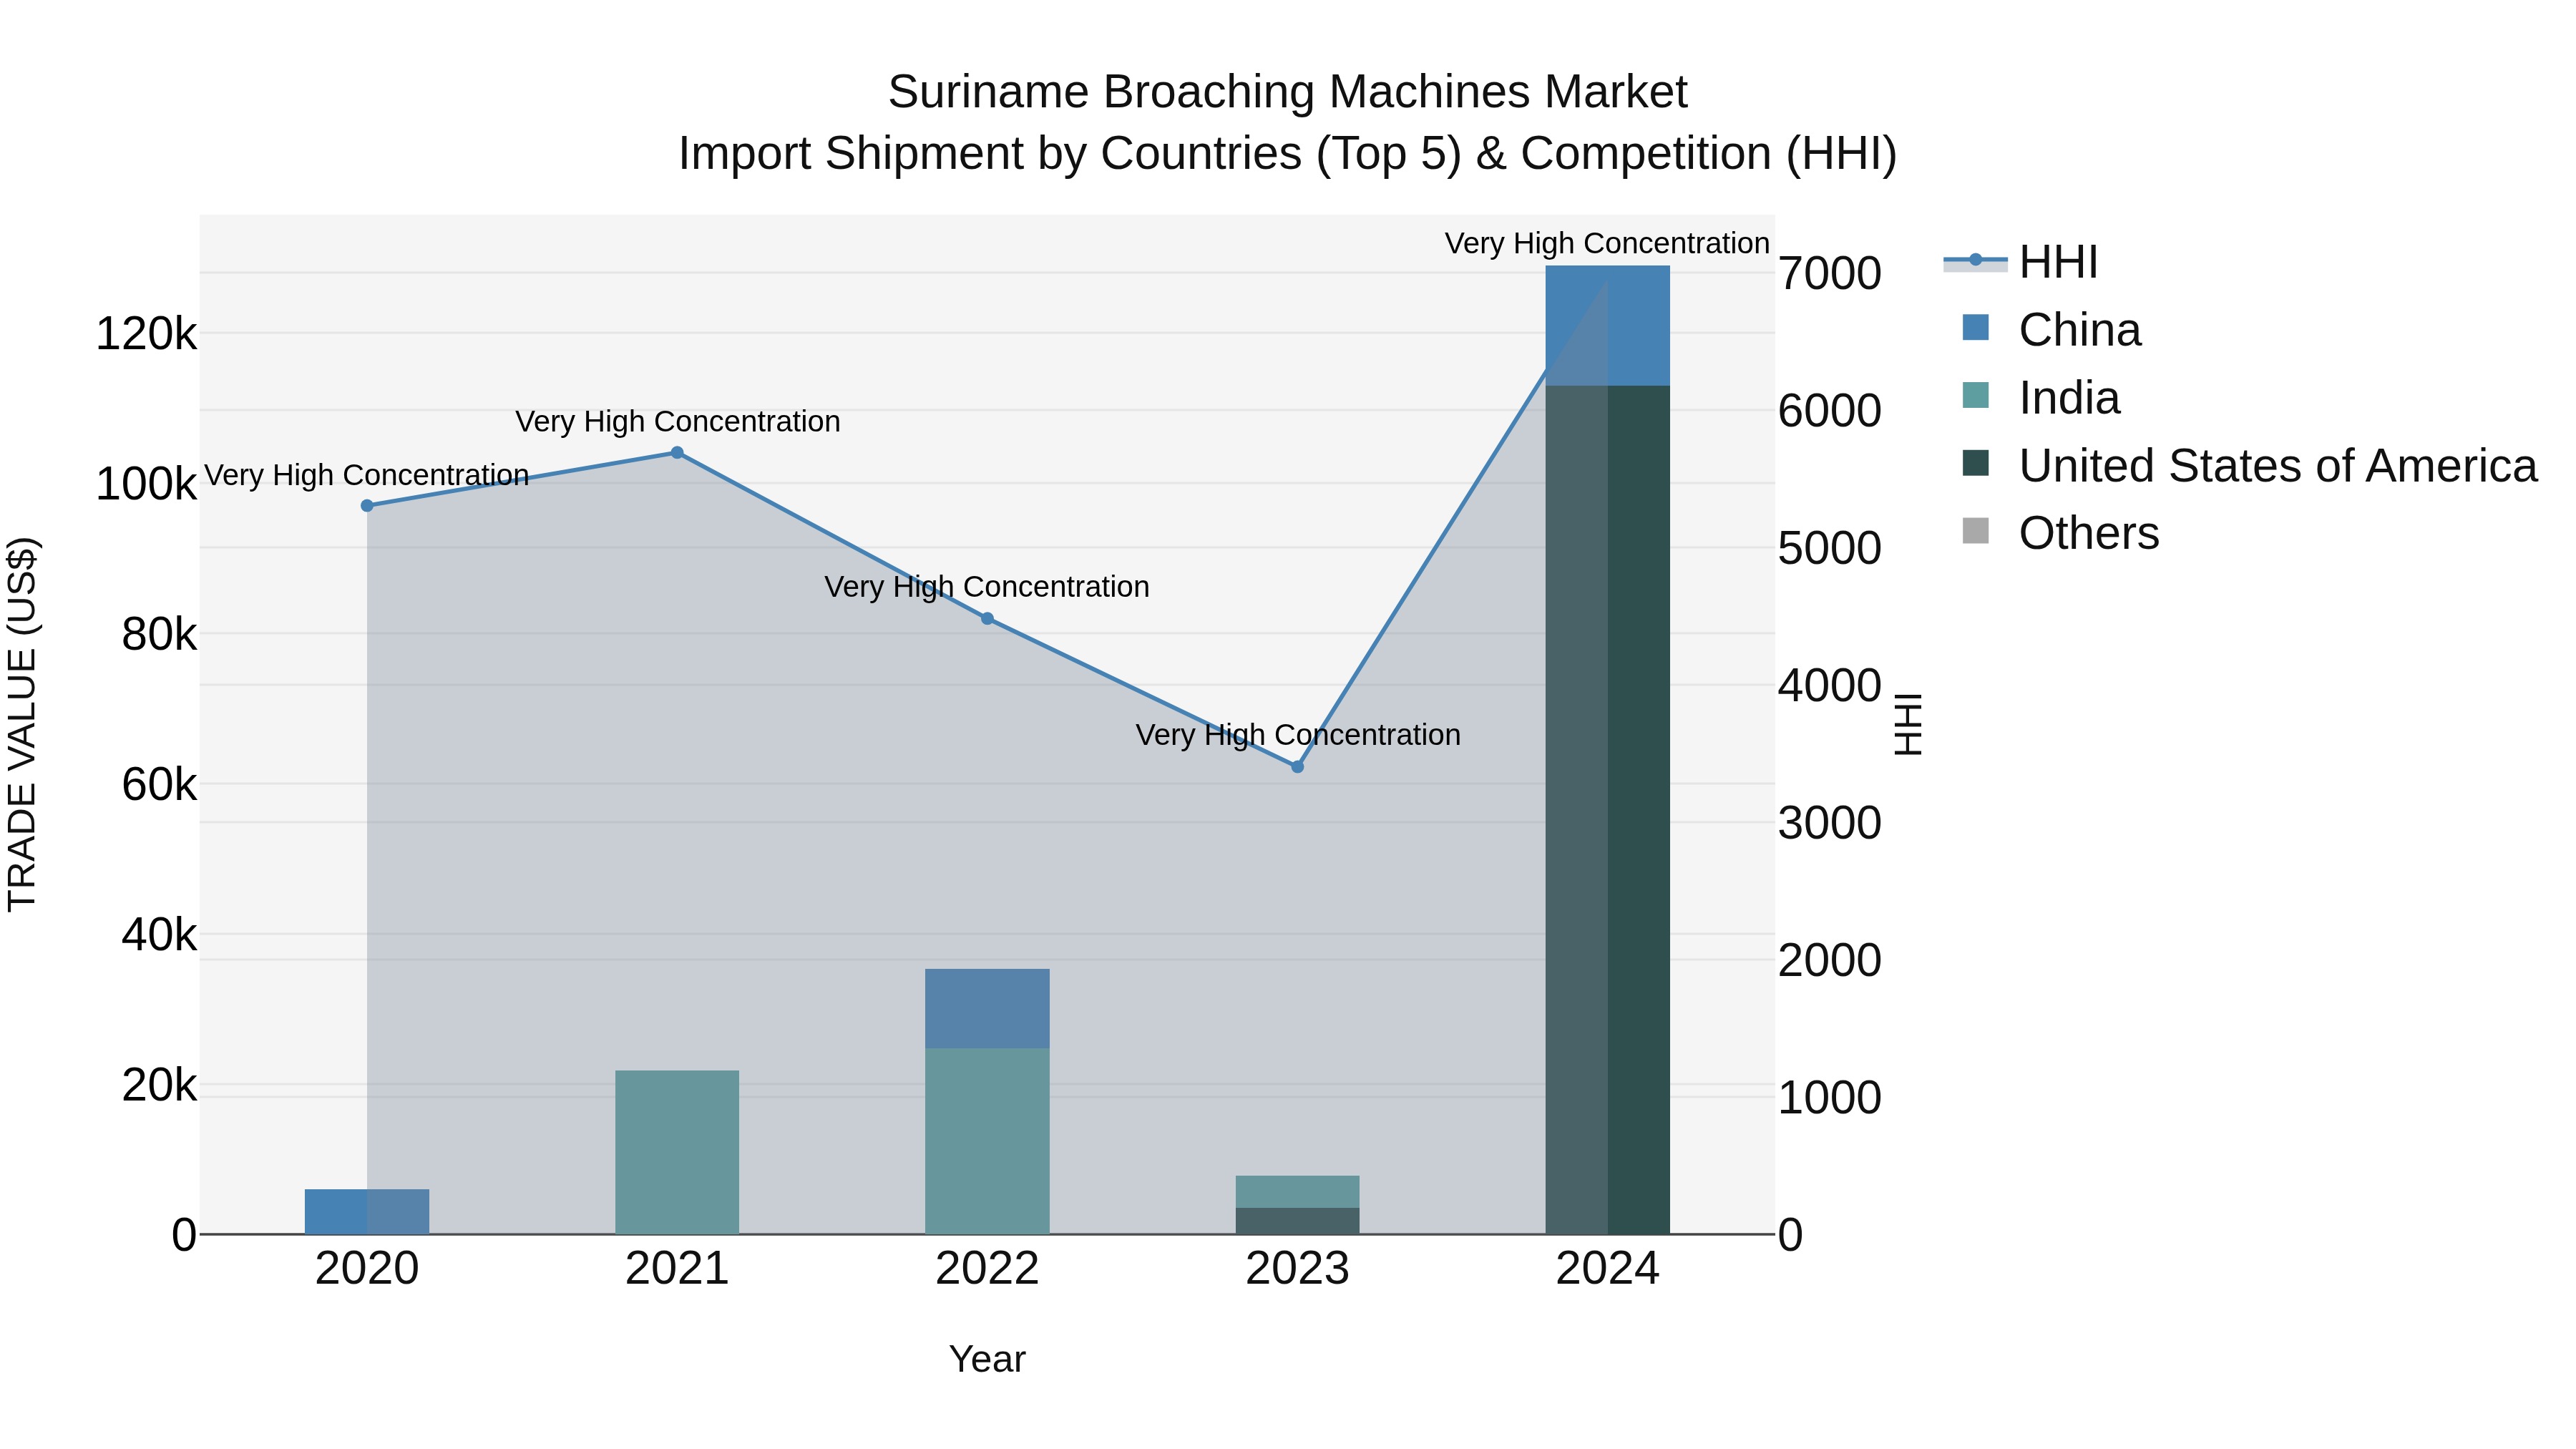Click the 7000 right axis tick
The width and height of the screenshot is (2576, 1449).
pos(1830,273)
